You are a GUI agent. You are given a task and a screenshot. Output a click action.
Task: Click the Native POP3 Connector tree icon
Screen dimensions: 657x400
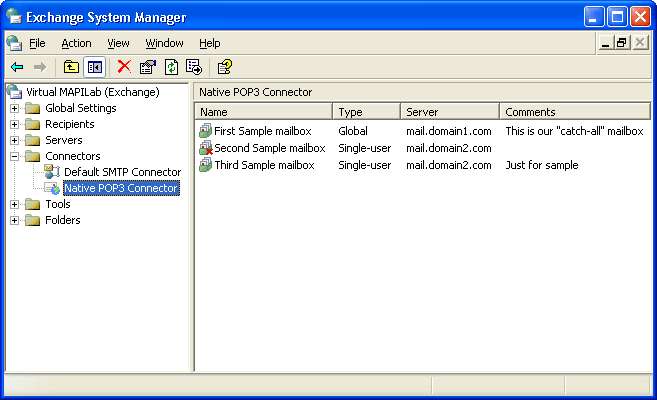pos(52,188)
